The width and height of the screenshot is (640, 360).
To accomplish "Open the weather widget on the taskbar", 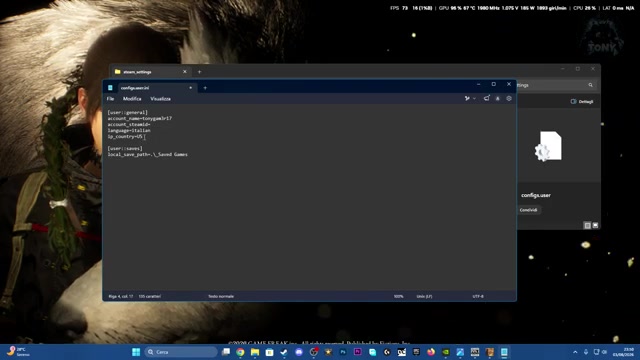I will click(x=18, y=352).
